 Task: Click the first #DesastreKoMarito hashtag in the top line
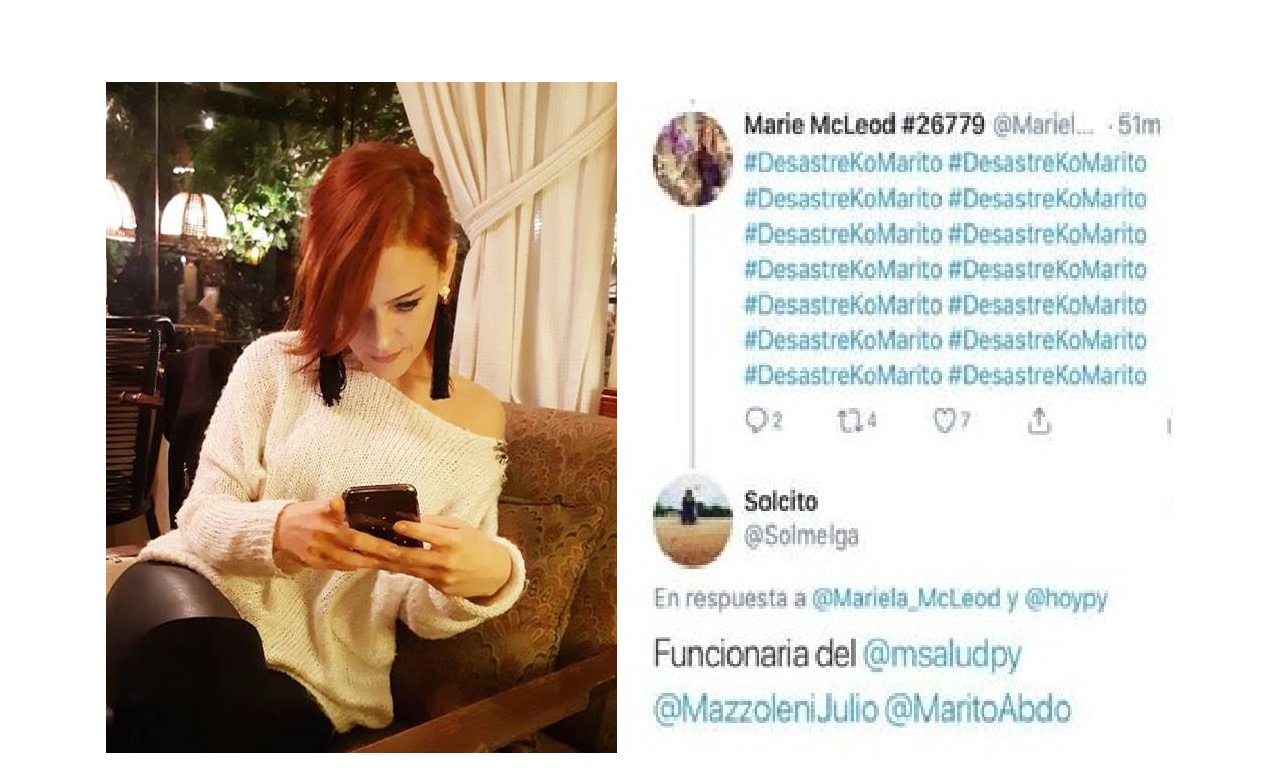843,163
